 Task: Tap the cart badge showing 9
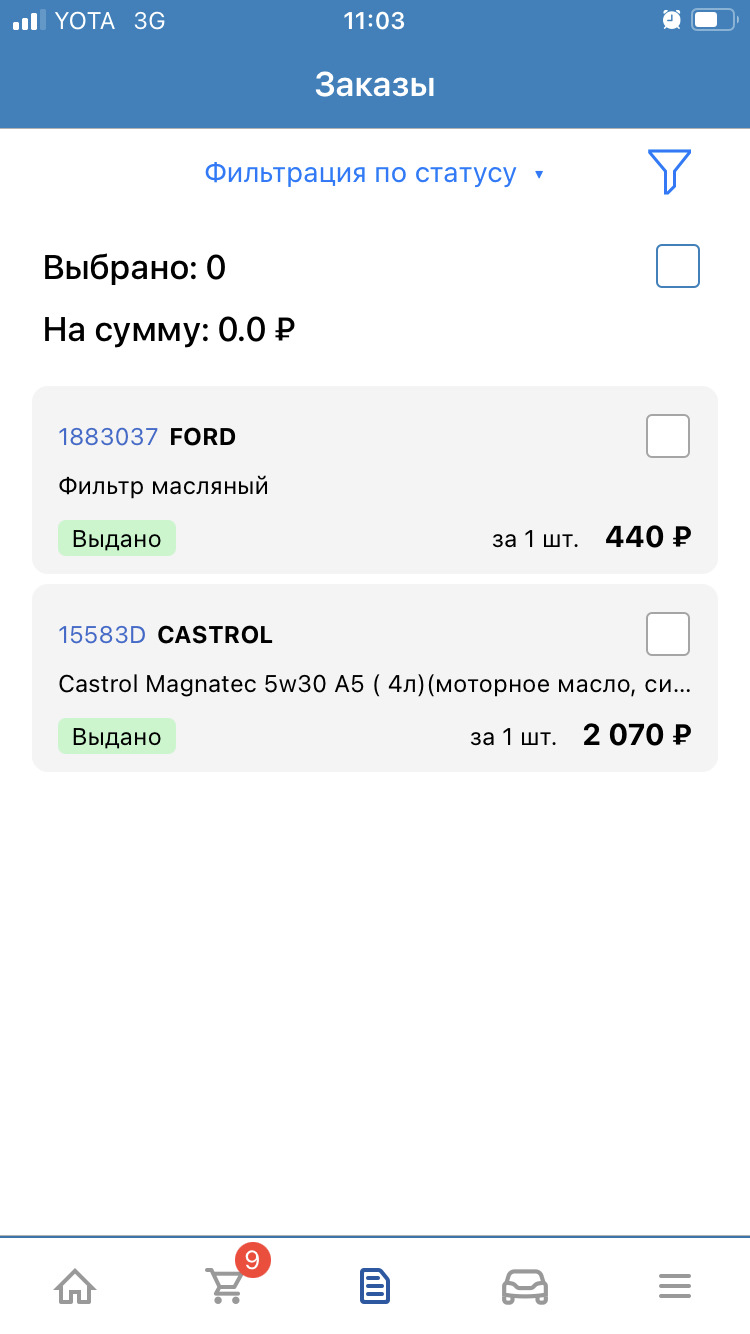pyautogui.click(x=251, y=1260)
